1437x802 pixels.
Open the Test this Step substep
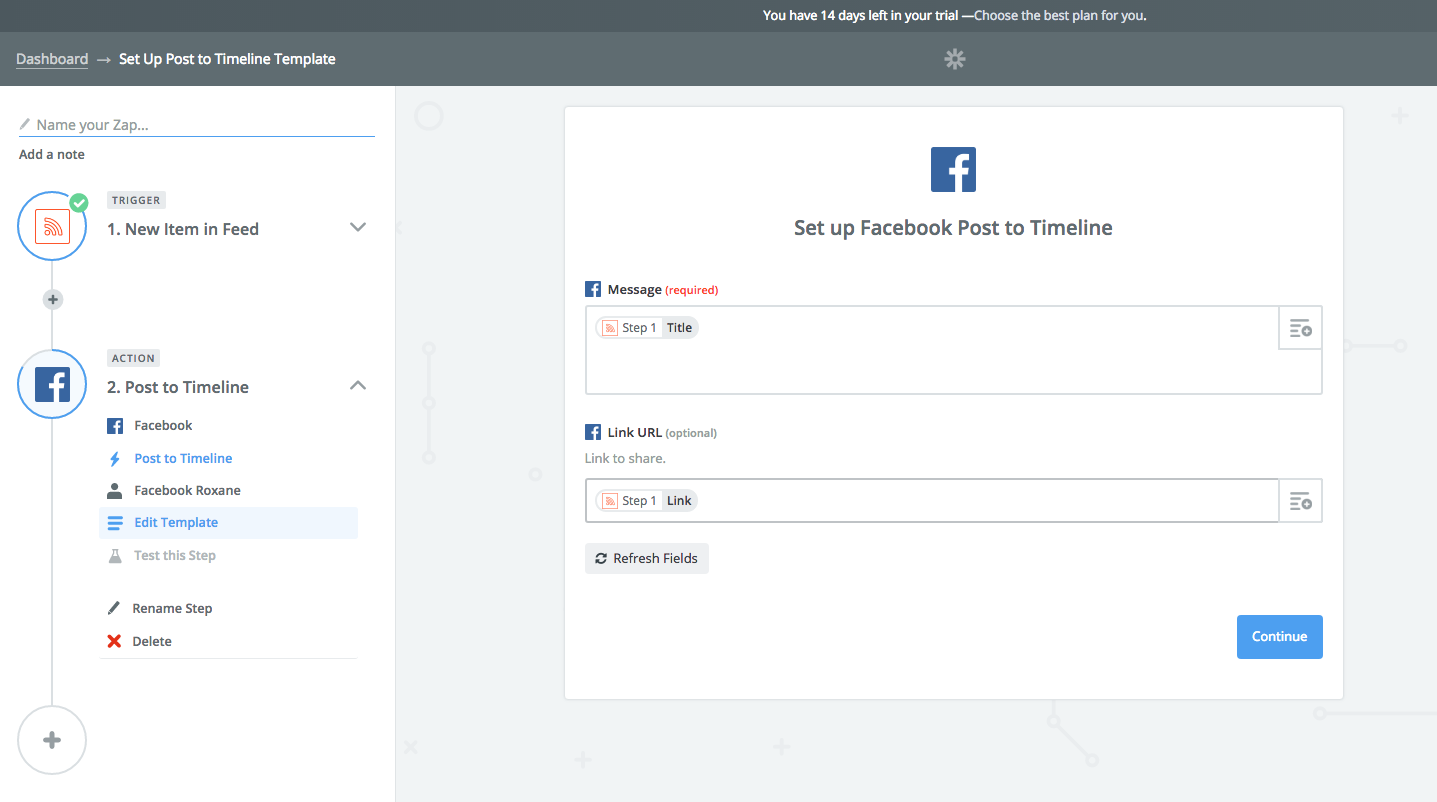coord(175,556)
